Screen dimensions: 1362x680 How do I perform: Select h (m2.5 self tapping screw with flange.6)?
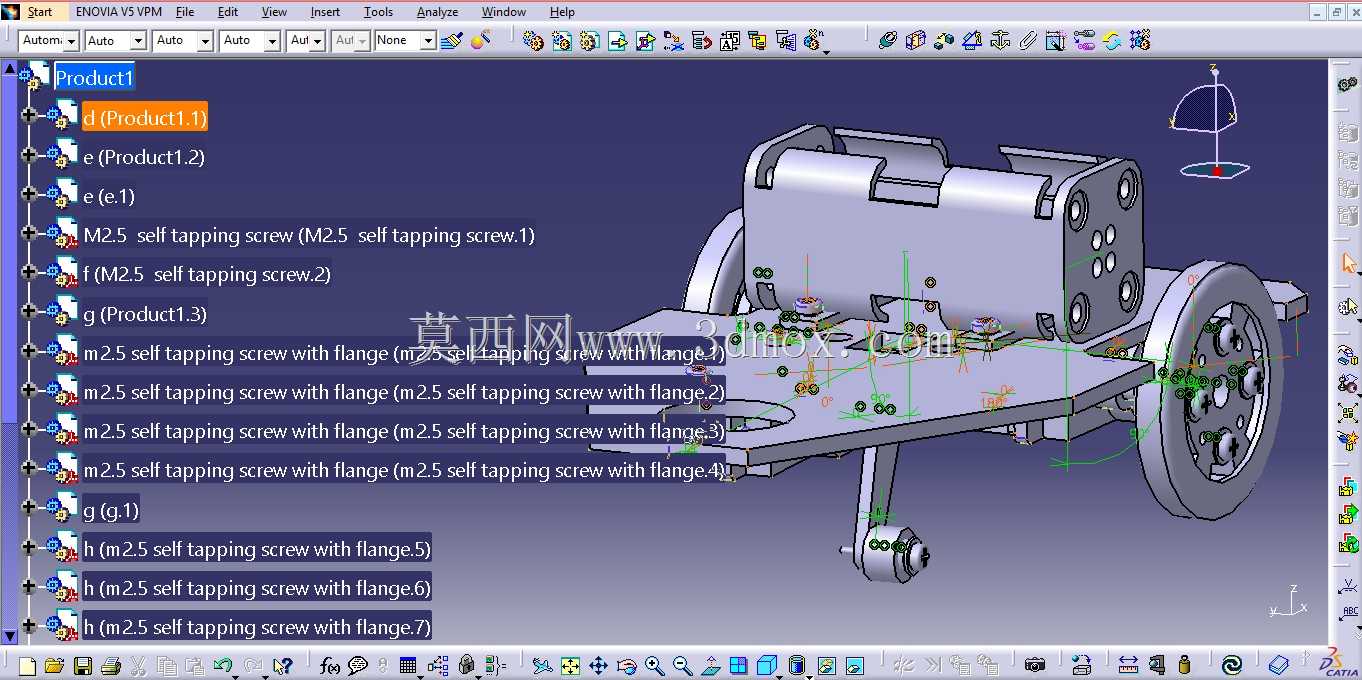click(x=257, y=588)
